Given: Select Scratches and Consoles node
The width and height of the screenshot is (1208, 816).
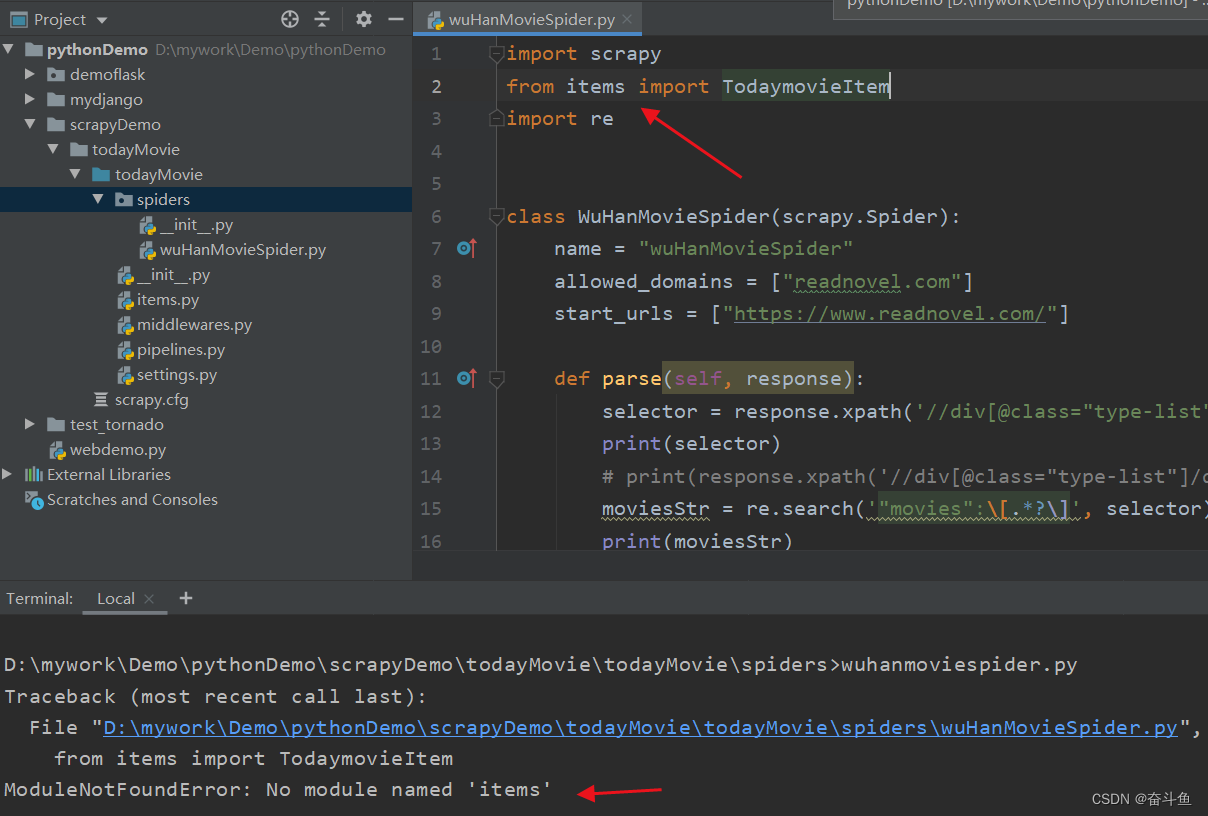Looking at the screenshot, I should coord(132,500).
